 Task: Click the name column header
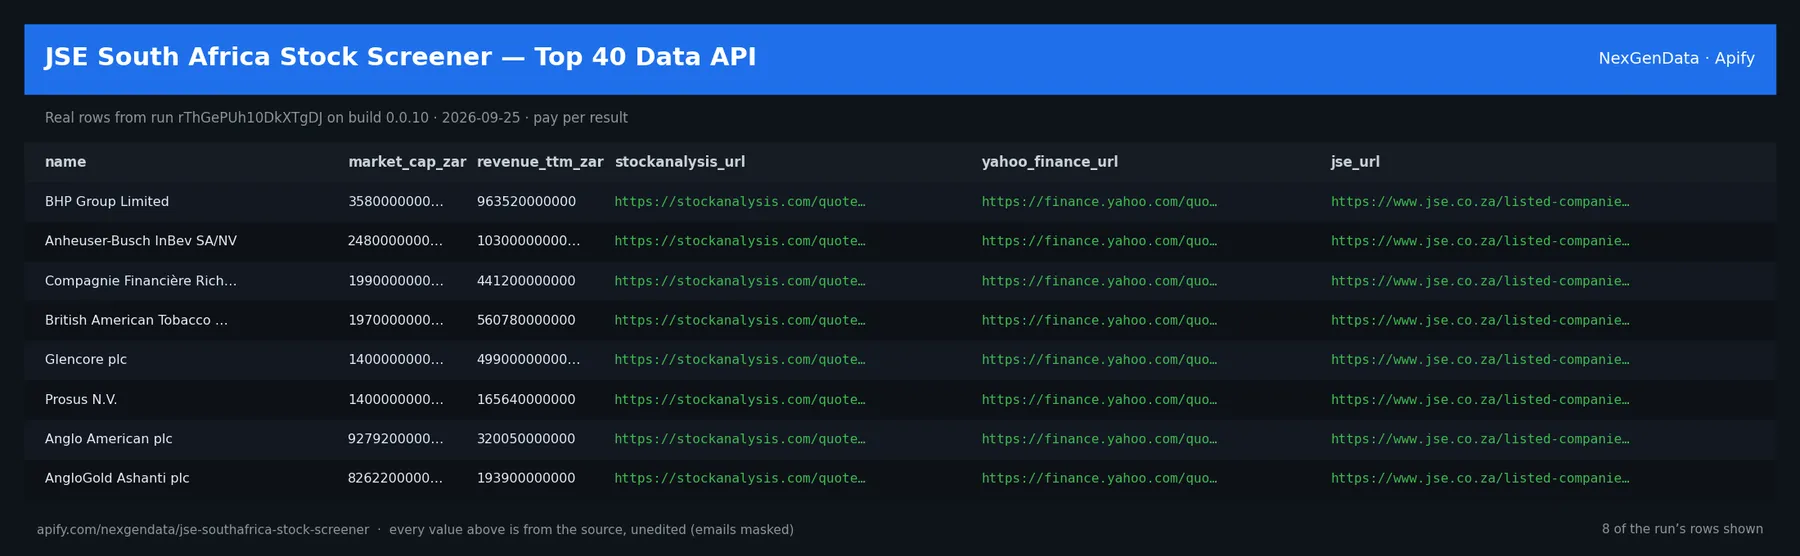tap(65, 162)
